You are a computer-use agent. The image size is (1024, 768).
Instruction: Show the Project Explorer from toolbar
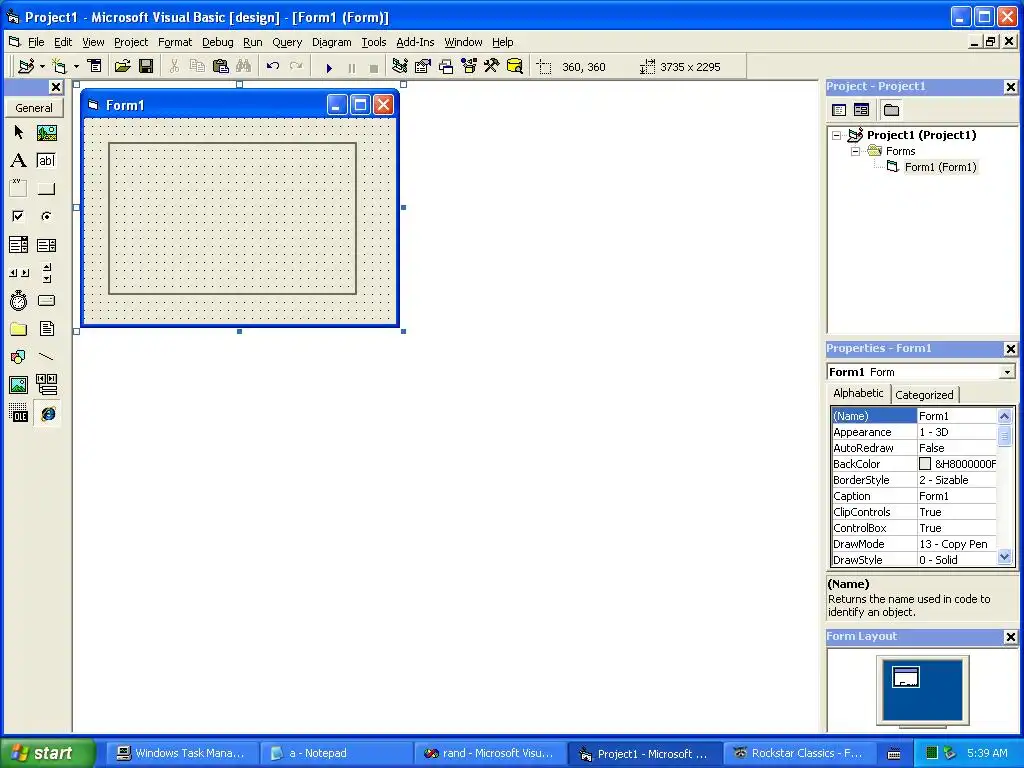click(x=400, y=66)
